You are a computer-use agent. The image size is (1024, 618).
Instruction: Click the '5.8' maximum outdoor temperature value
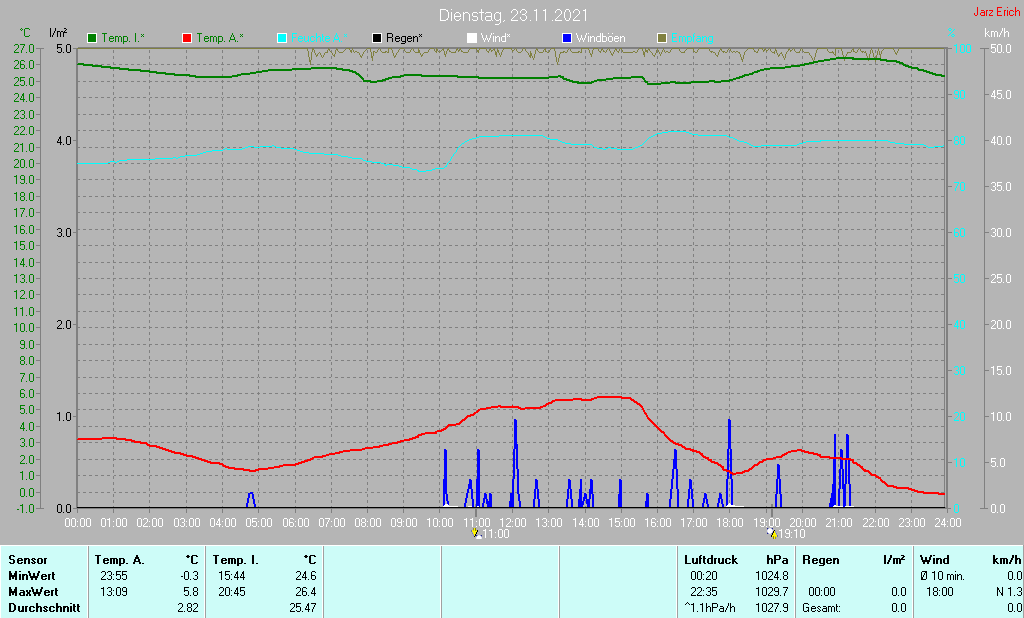(191, 592)
